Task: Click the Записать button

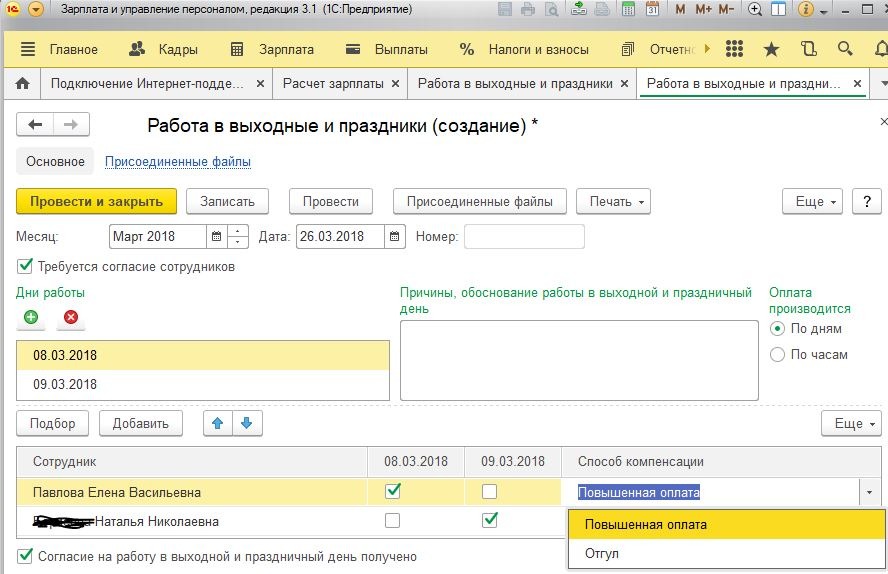Action: [x=227, y=202]
